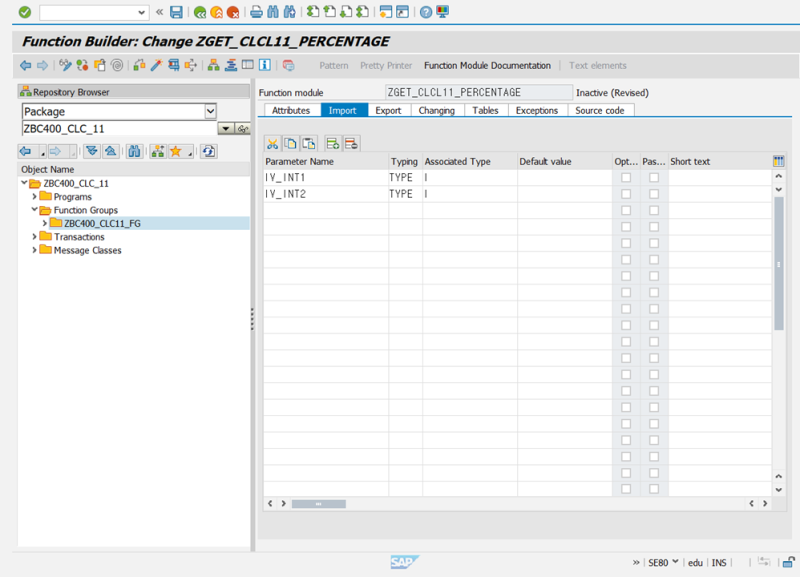This screenshot has height=577, width=800.
Task: Toggle Optional checkbox for IV_INT1
Action: pyautogui.click(x=626, y=178)
